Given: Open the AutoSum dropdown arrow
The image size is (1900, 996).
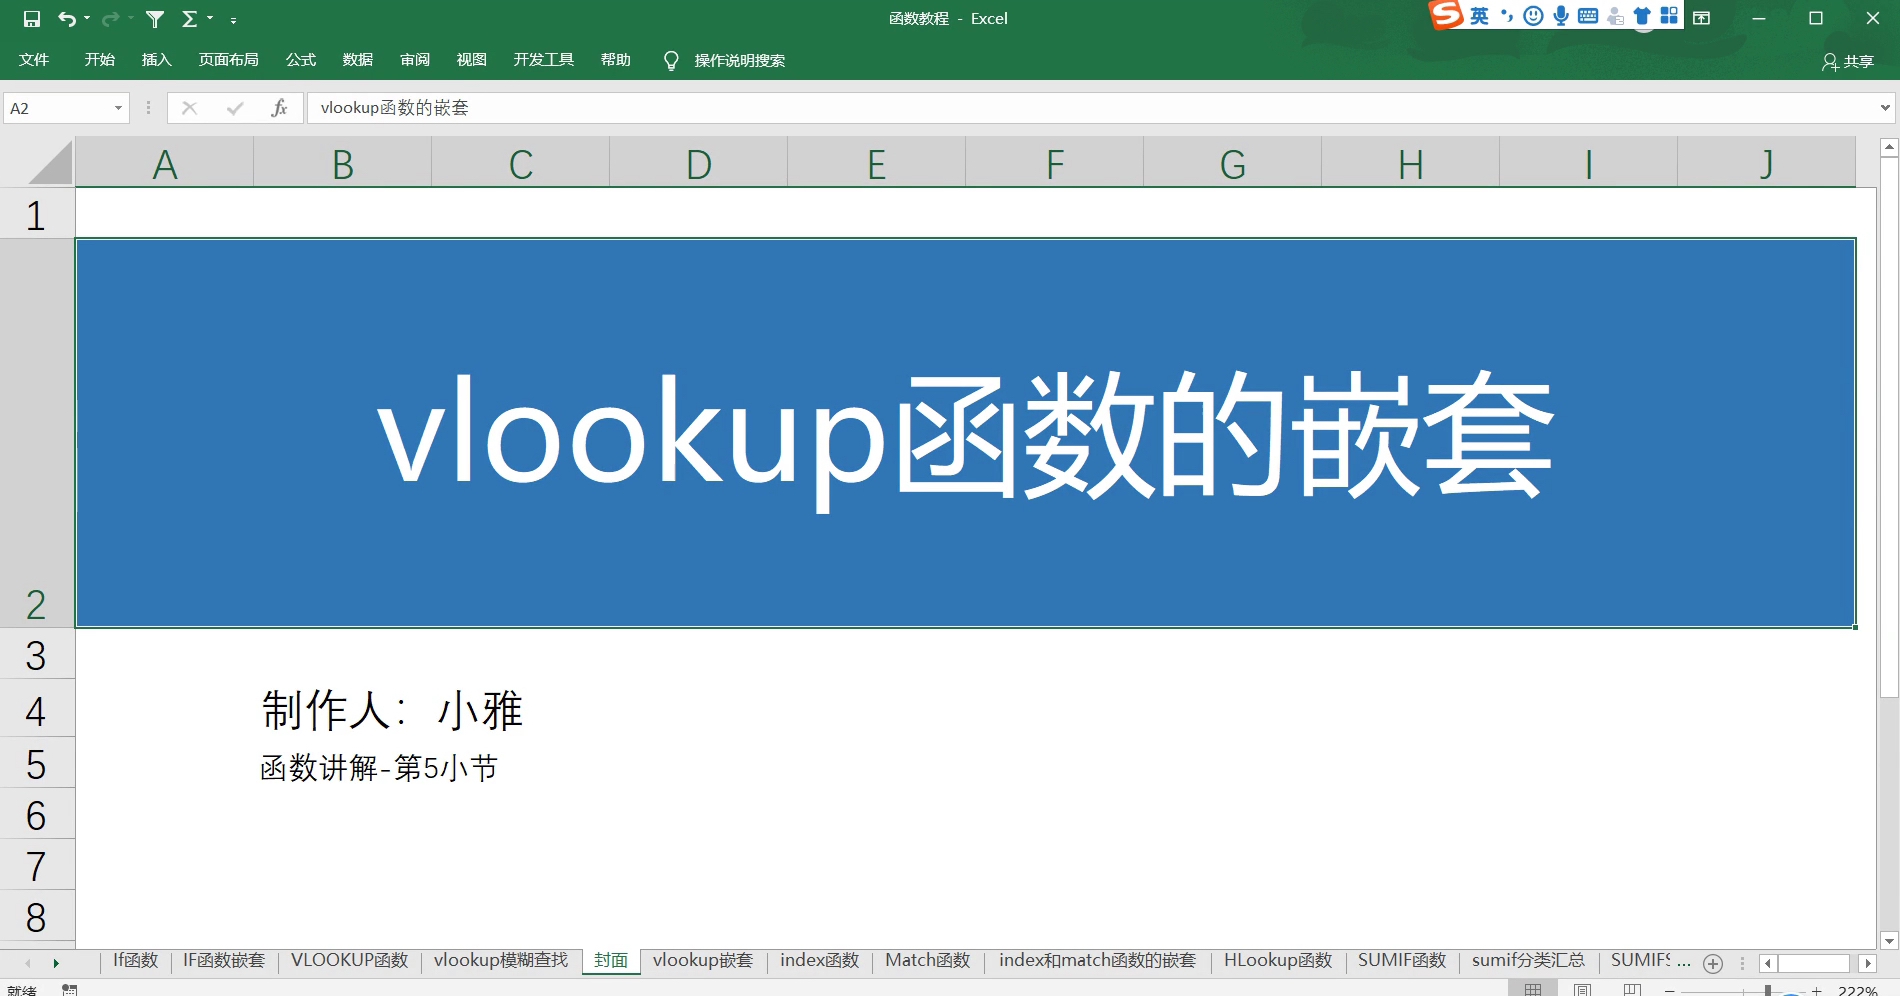Looking at the screenshot, I should [x=208, y=17].
